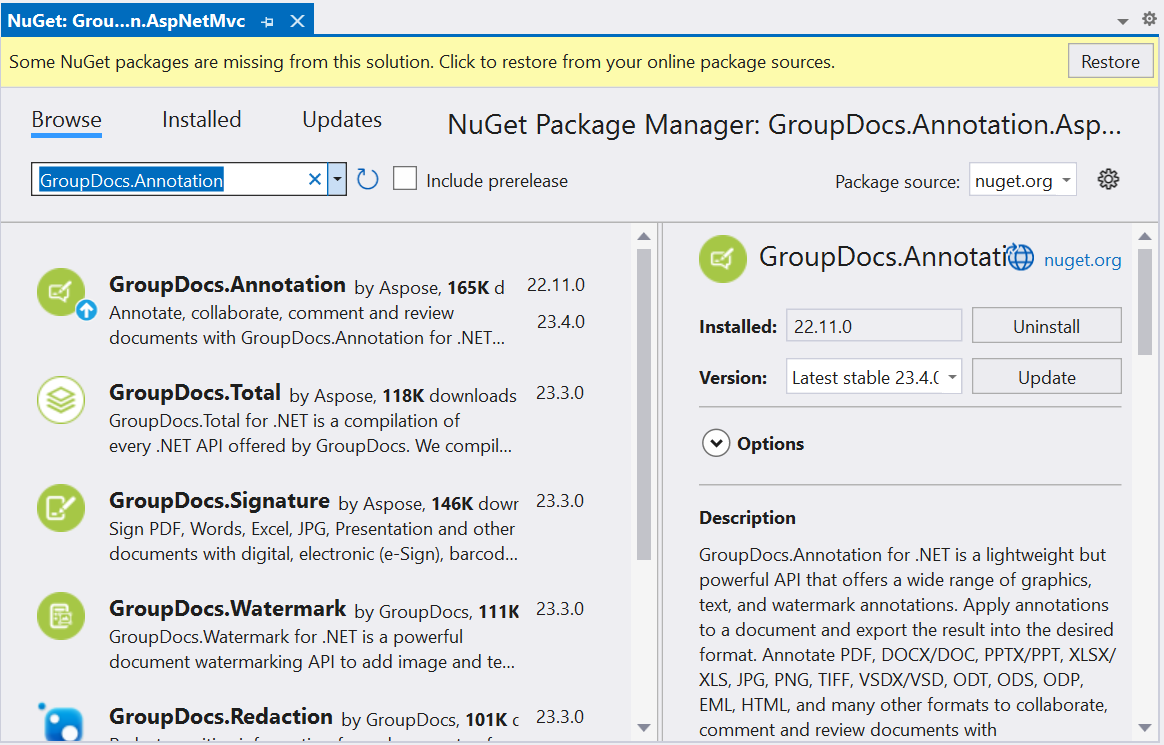The height and width of the screenshot is (745, 1164).
Task: Click the GroupDocs.Watermark package icon
Action: point(61,616)
